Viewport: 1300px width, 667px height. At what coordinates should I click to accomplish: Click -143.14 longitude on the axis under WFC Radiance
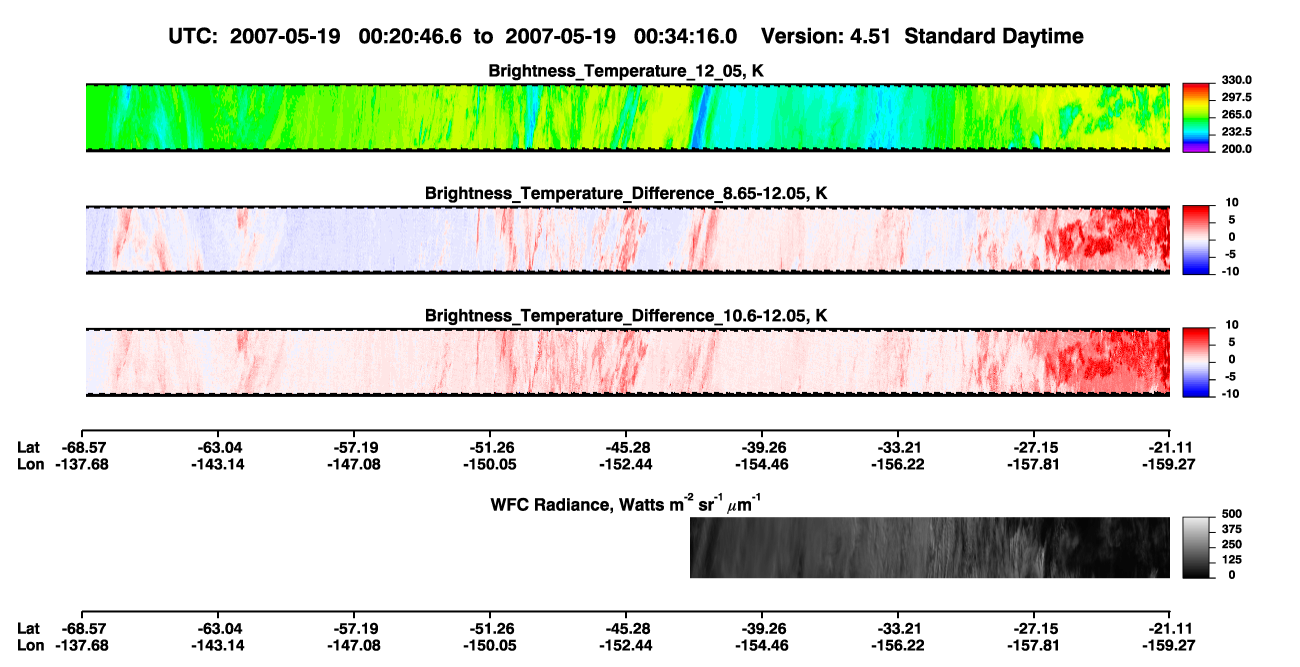coord(217,644)
